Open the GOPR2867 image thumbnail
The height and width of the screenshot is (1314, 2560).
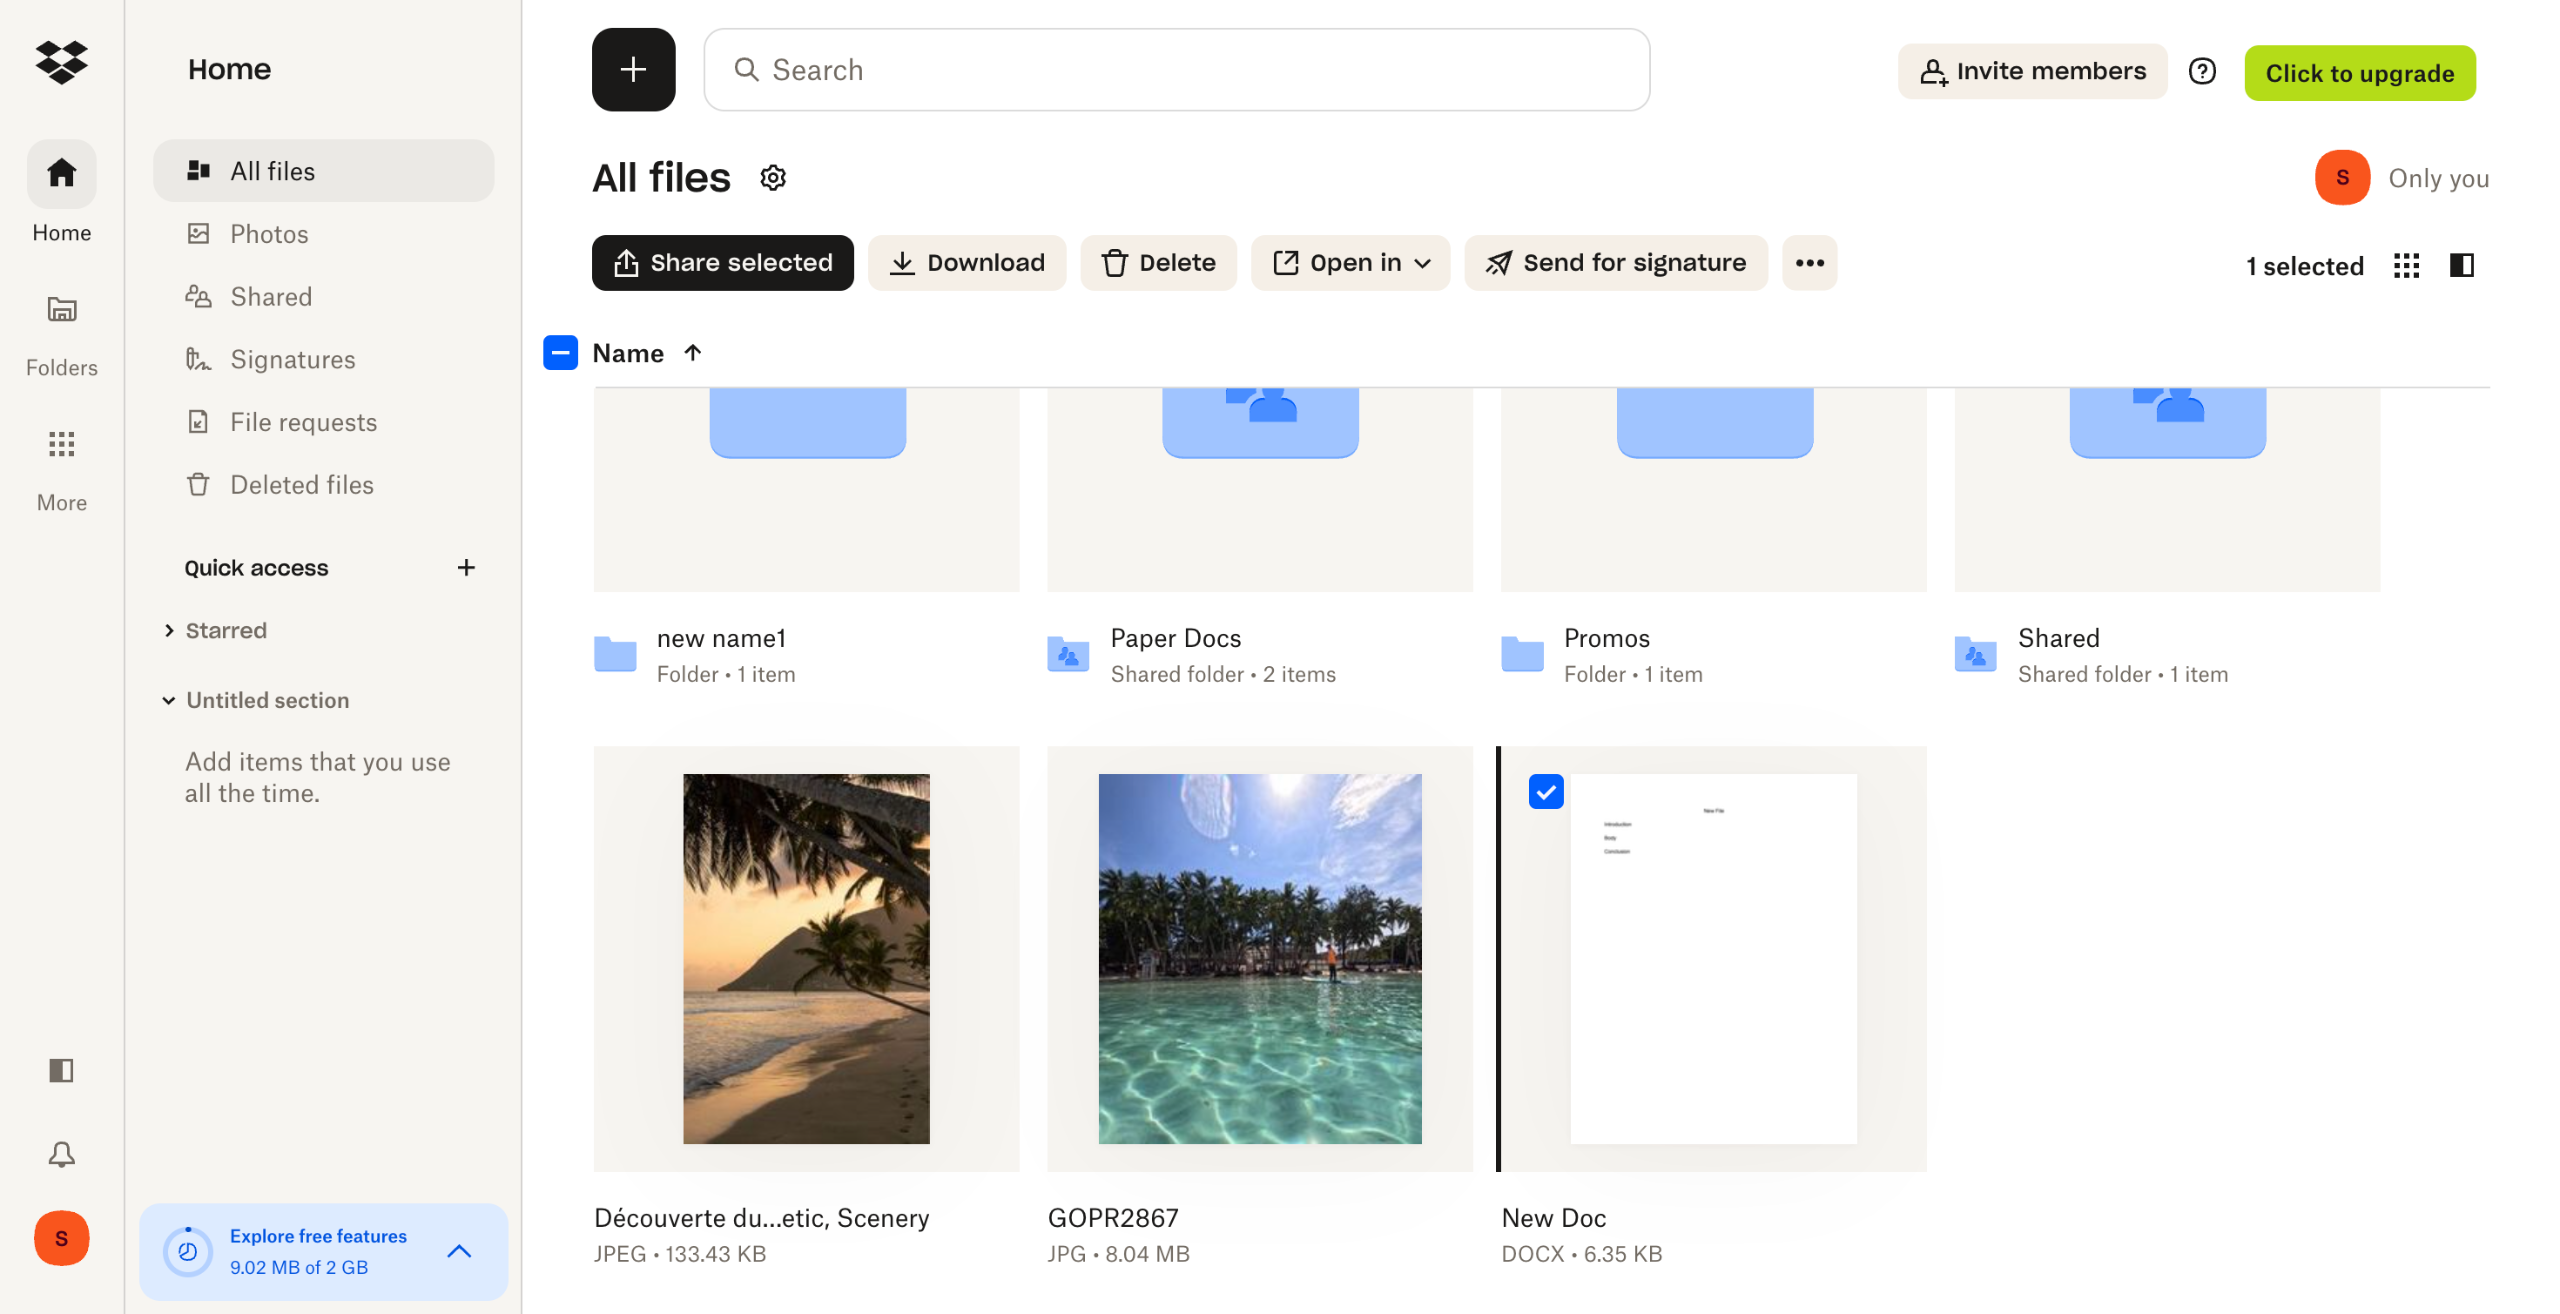[x=1259, y=958]
